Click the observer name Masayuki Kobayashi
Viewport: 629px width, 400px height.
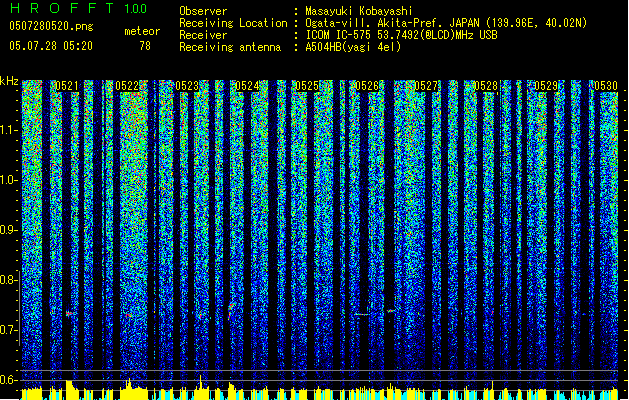(x=359, y=11)
